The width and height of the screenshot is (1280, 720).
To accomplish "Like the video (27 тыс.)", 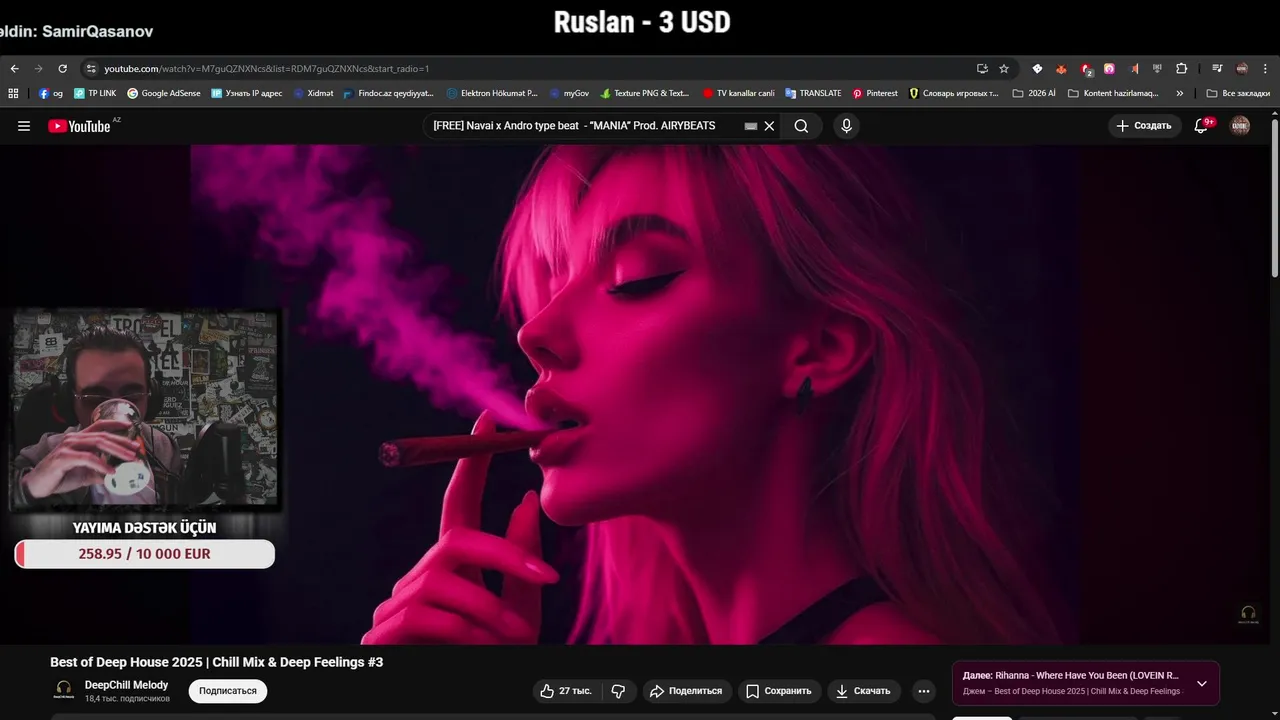I will click(566, 691).
